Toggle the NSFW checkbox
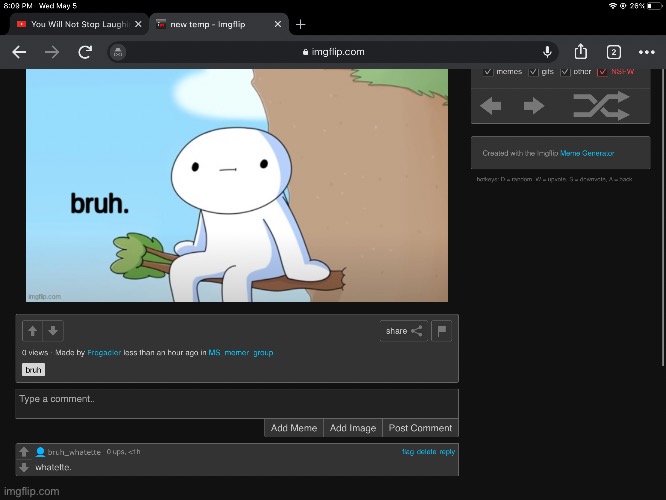 (602, 71)
